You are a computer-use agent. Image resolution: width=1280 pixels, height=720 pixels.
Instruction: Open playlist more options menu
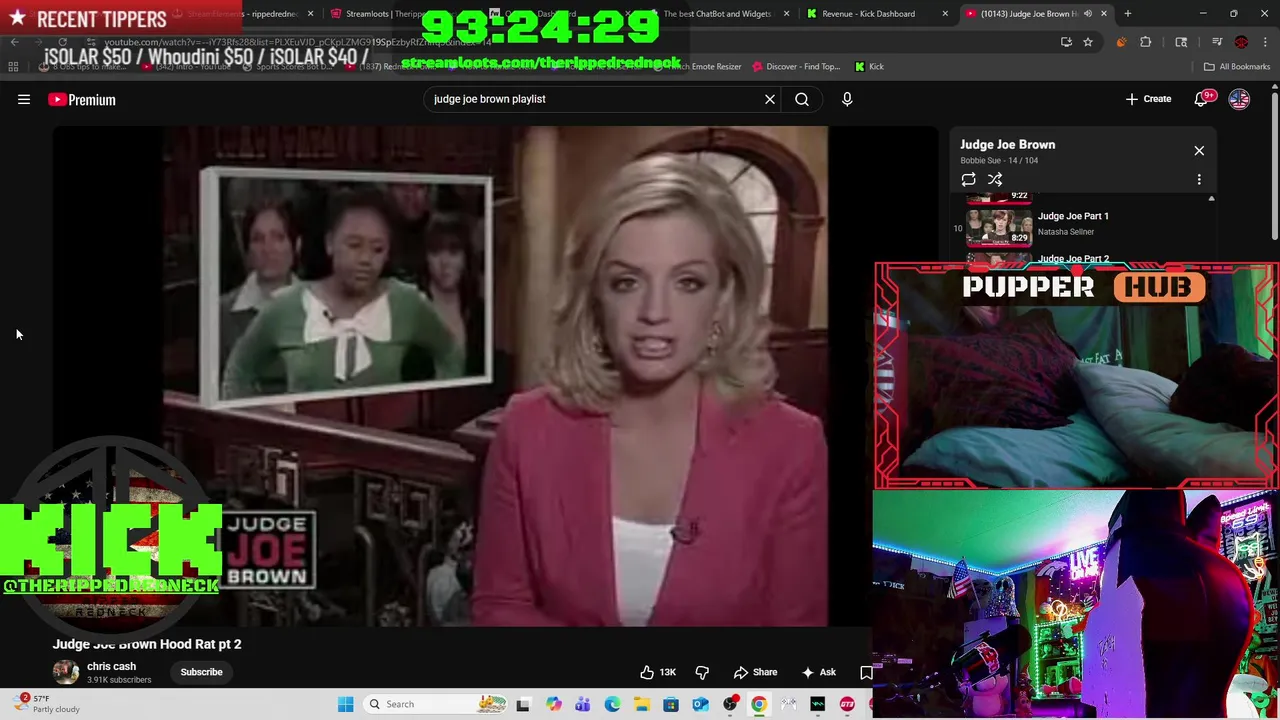click(1199, 179)
